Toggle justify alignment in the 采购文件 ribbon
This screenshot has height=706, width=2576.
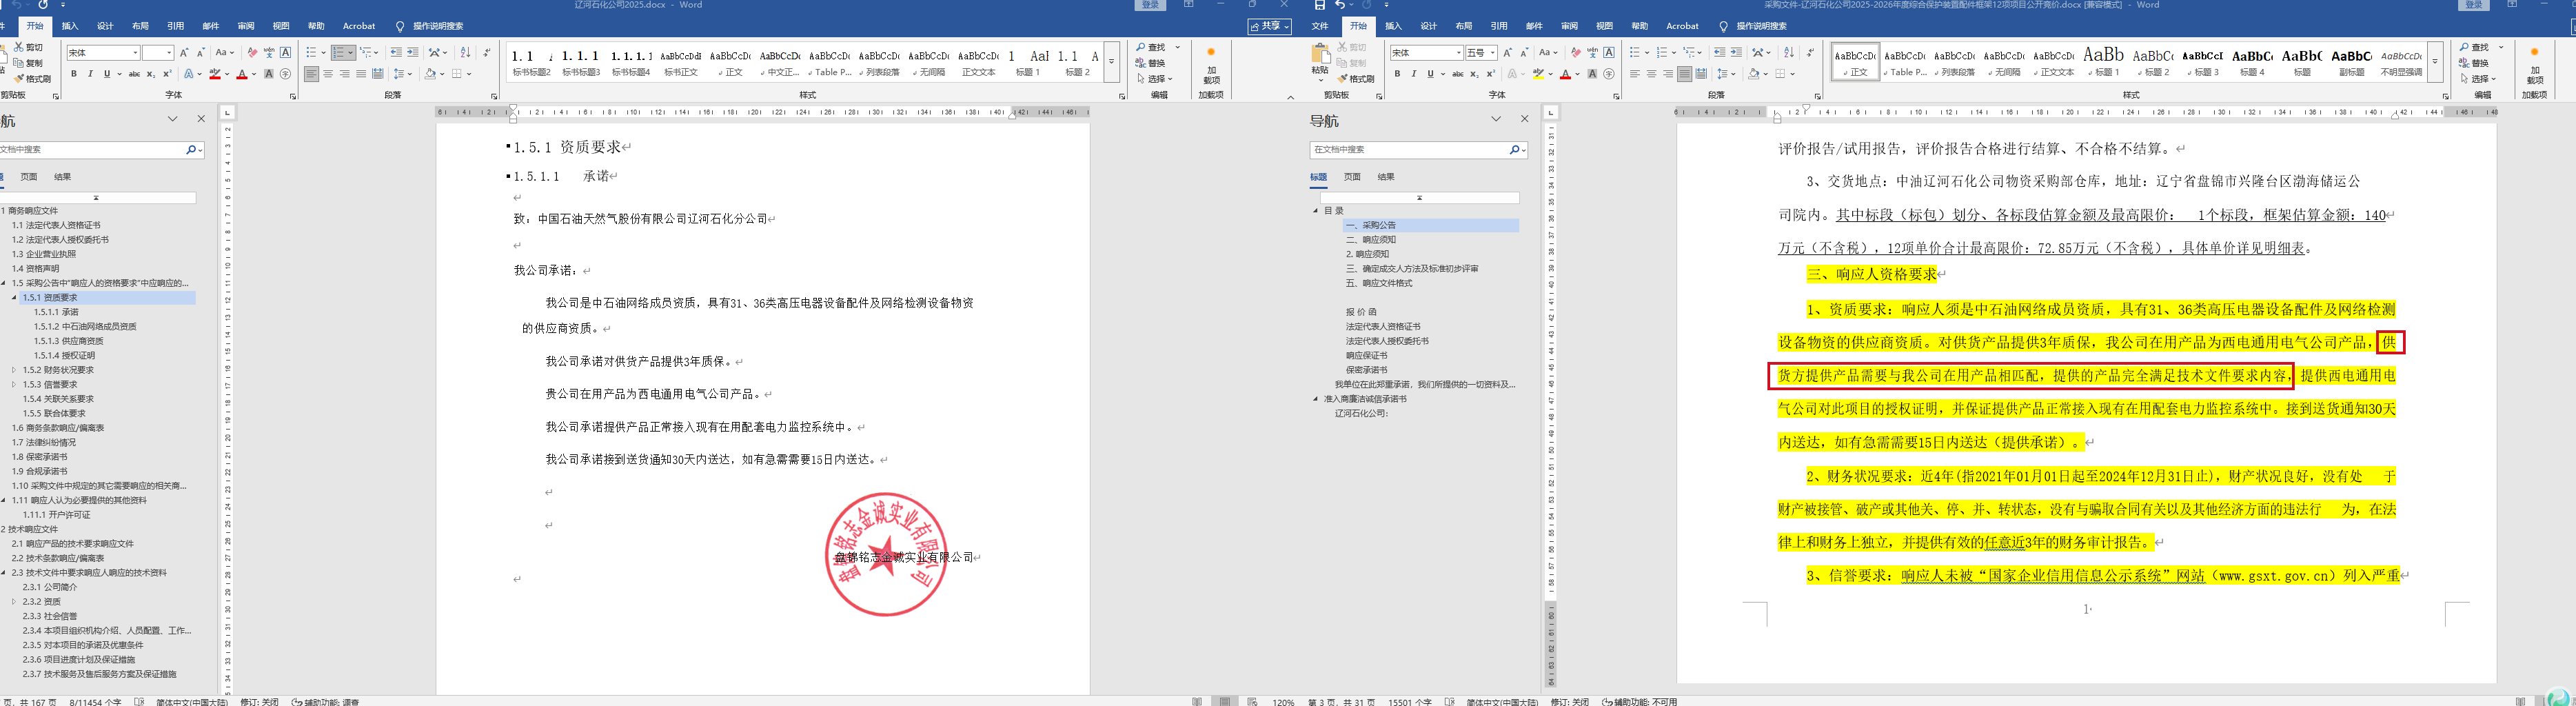point(1684,74)
